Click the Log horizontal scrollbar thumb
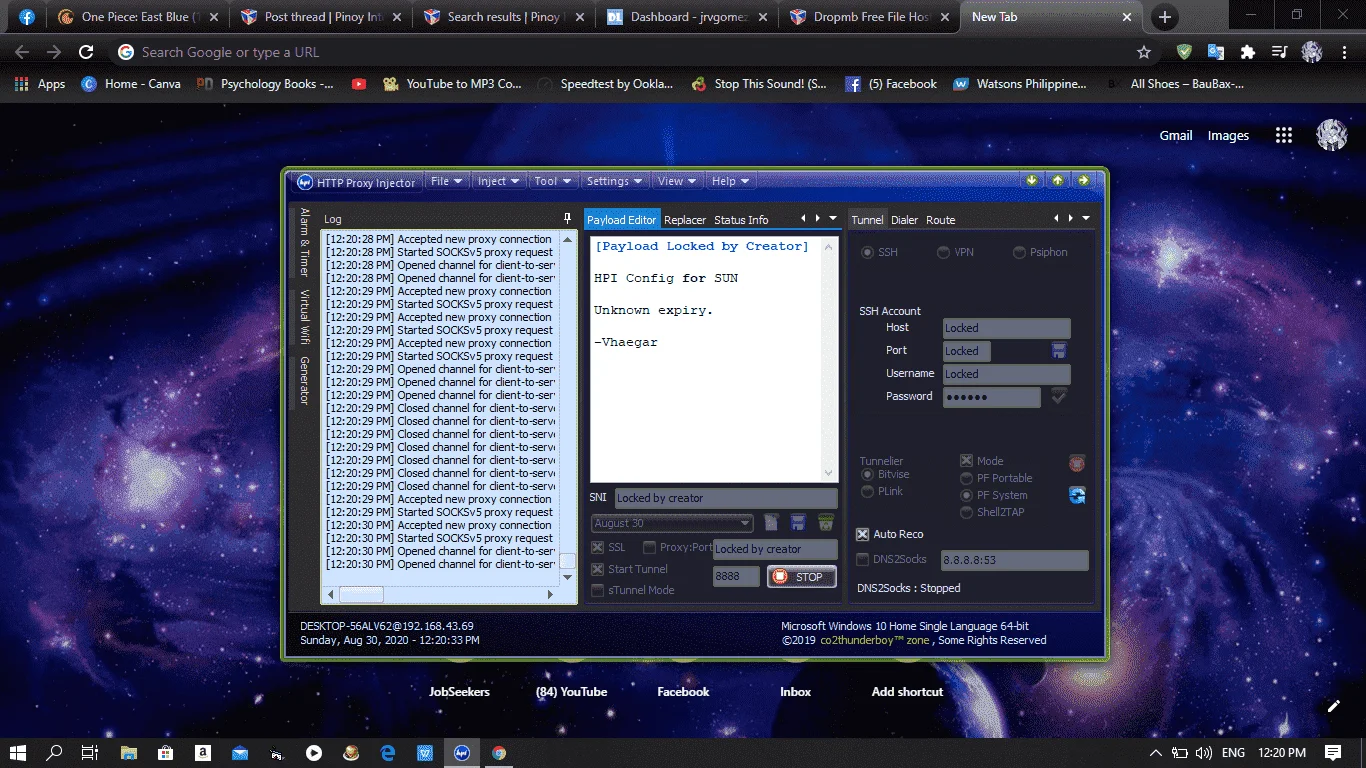 click(x=361, y=595)
